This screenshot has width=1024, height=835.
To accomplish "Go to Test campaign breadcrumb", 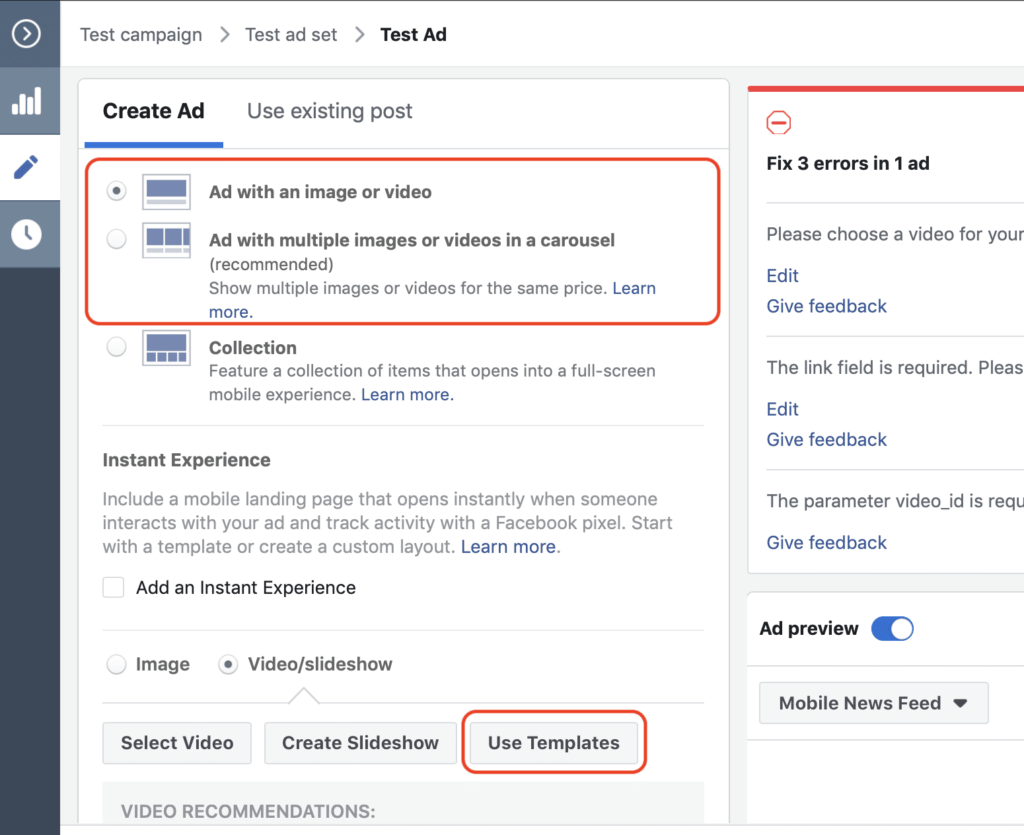I will click(141, 35).
